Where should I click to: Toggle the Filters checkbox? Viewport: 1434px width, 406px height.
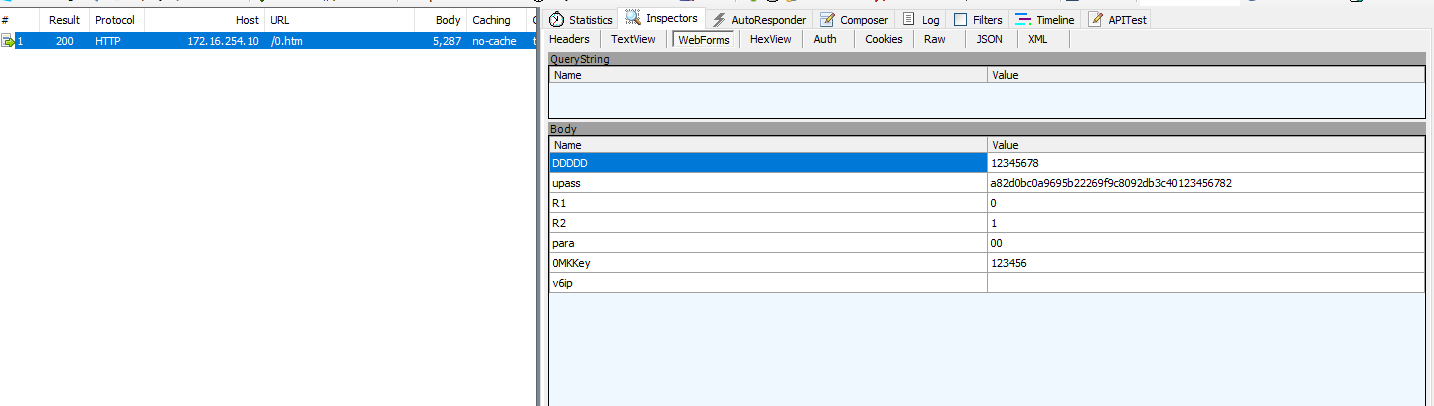(x=960, y=19)
